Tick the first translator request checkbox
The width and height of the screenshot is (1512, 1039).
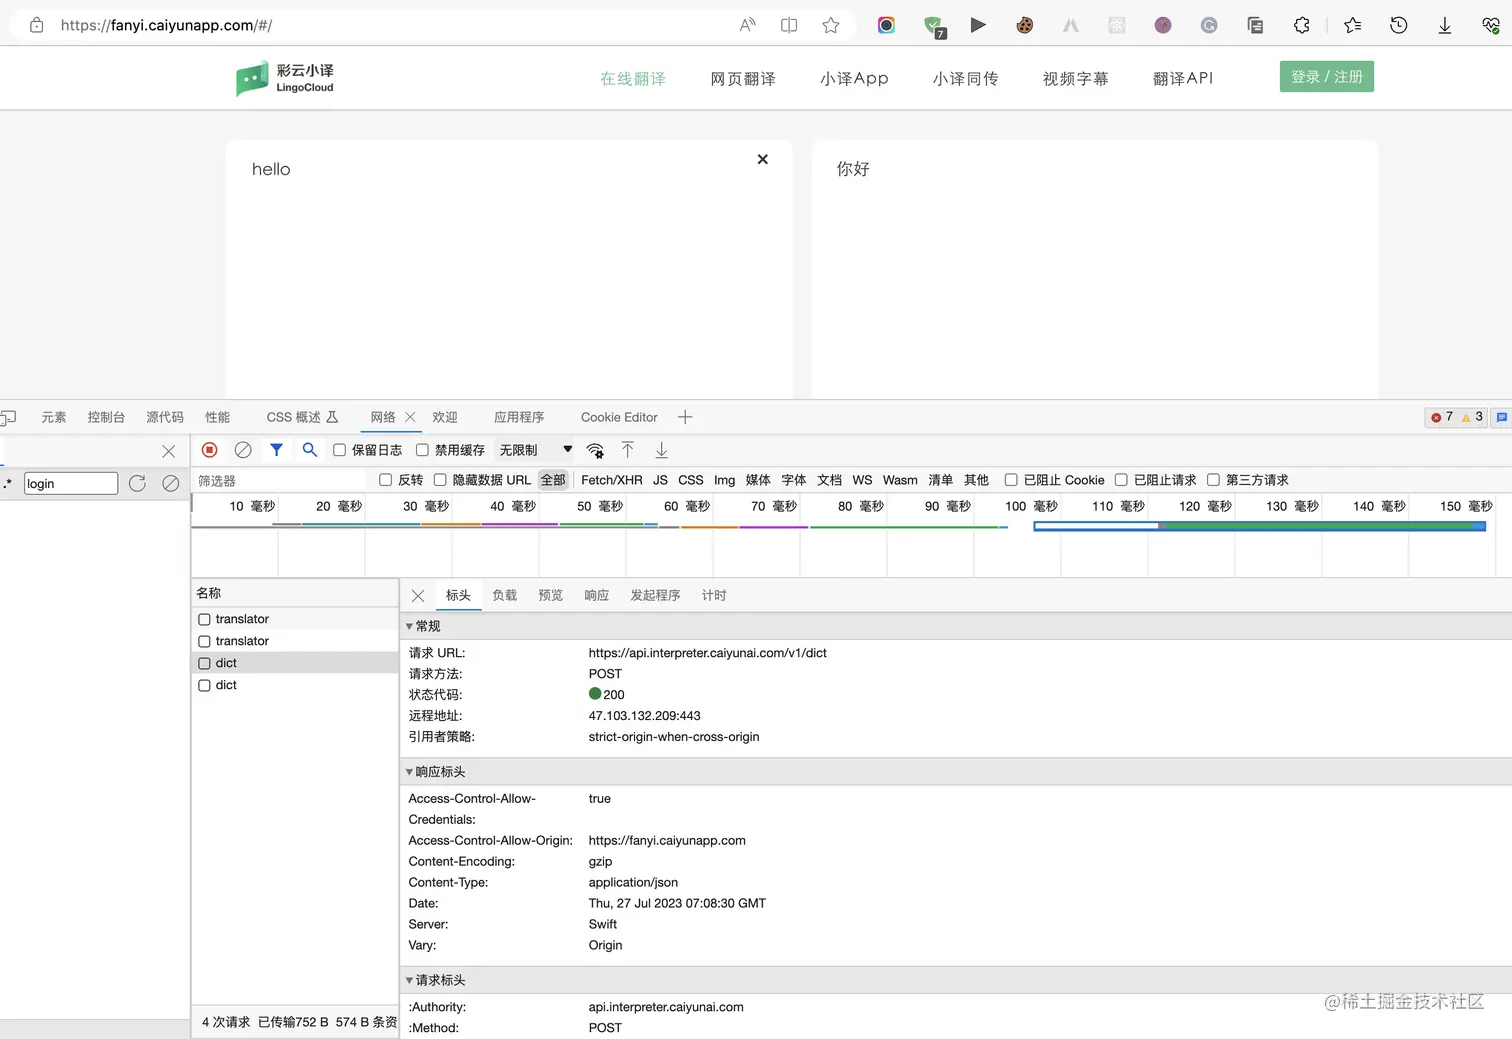coord(205,619)
